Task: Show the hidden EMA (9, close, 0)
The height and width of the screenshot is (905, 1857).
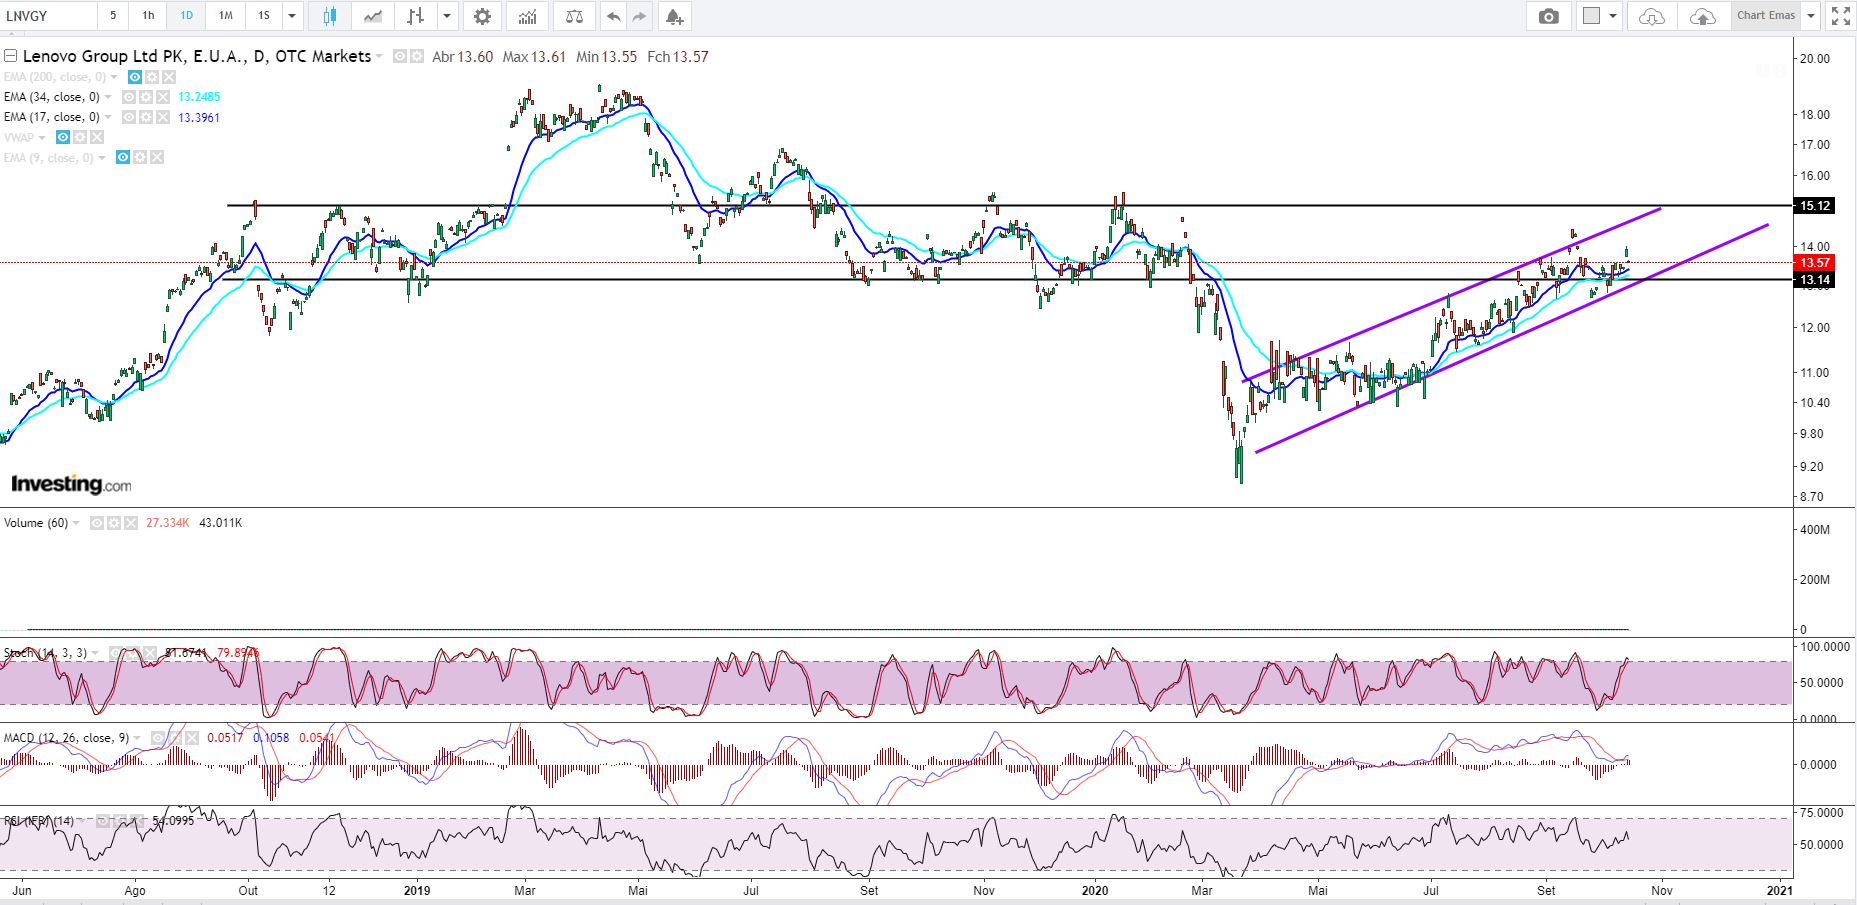Action: coord(122,157)
